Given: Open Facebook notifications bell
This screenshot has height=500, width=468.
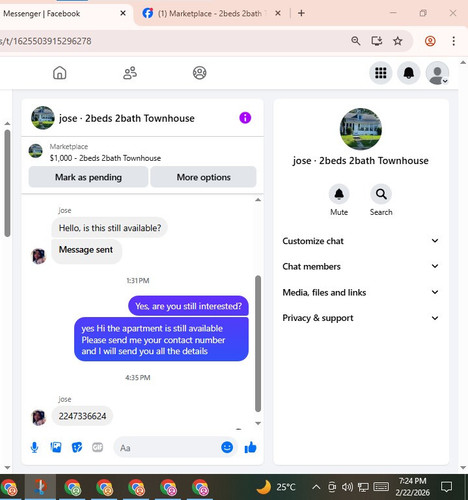Looking at the screenshot, I should point(409,73).
